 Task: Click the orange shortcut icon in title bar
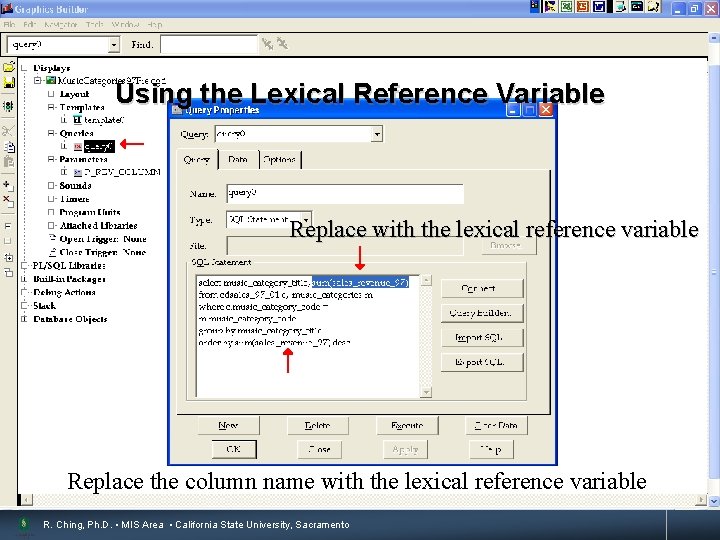click(583, 6)
